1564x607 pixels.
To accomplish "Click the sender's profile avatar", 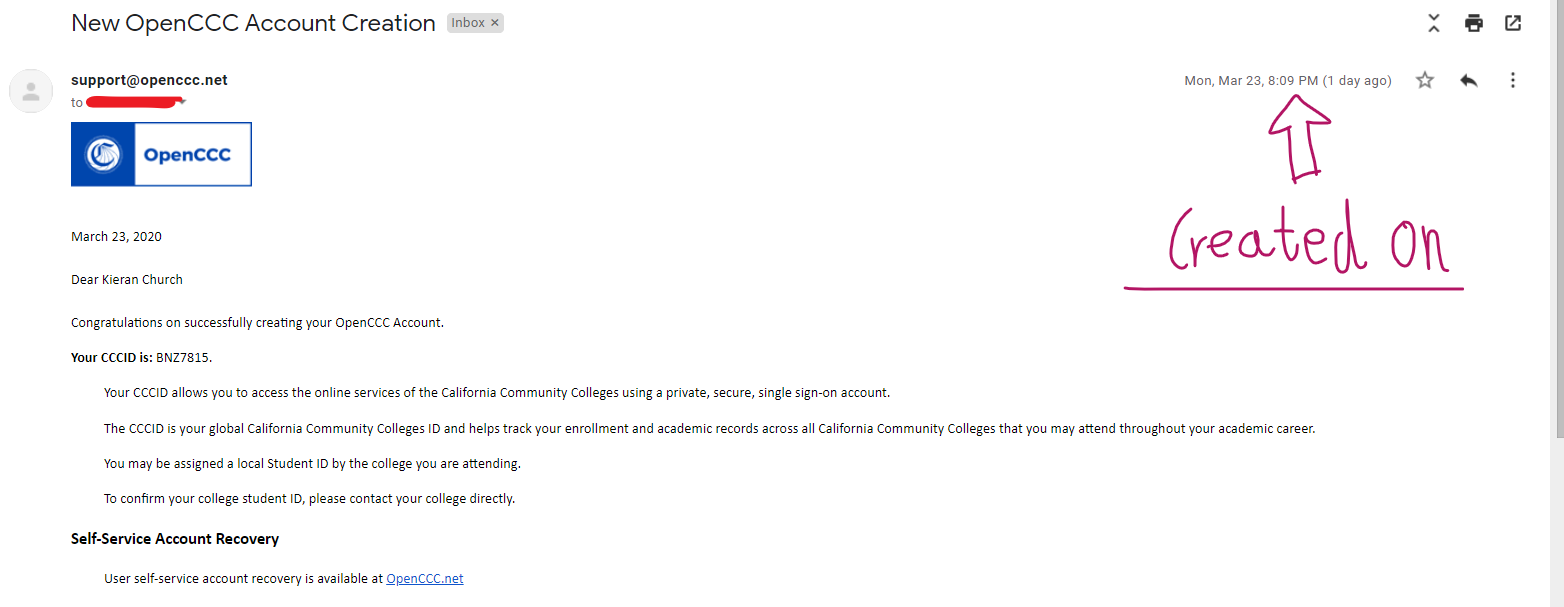I will [31, 91].
